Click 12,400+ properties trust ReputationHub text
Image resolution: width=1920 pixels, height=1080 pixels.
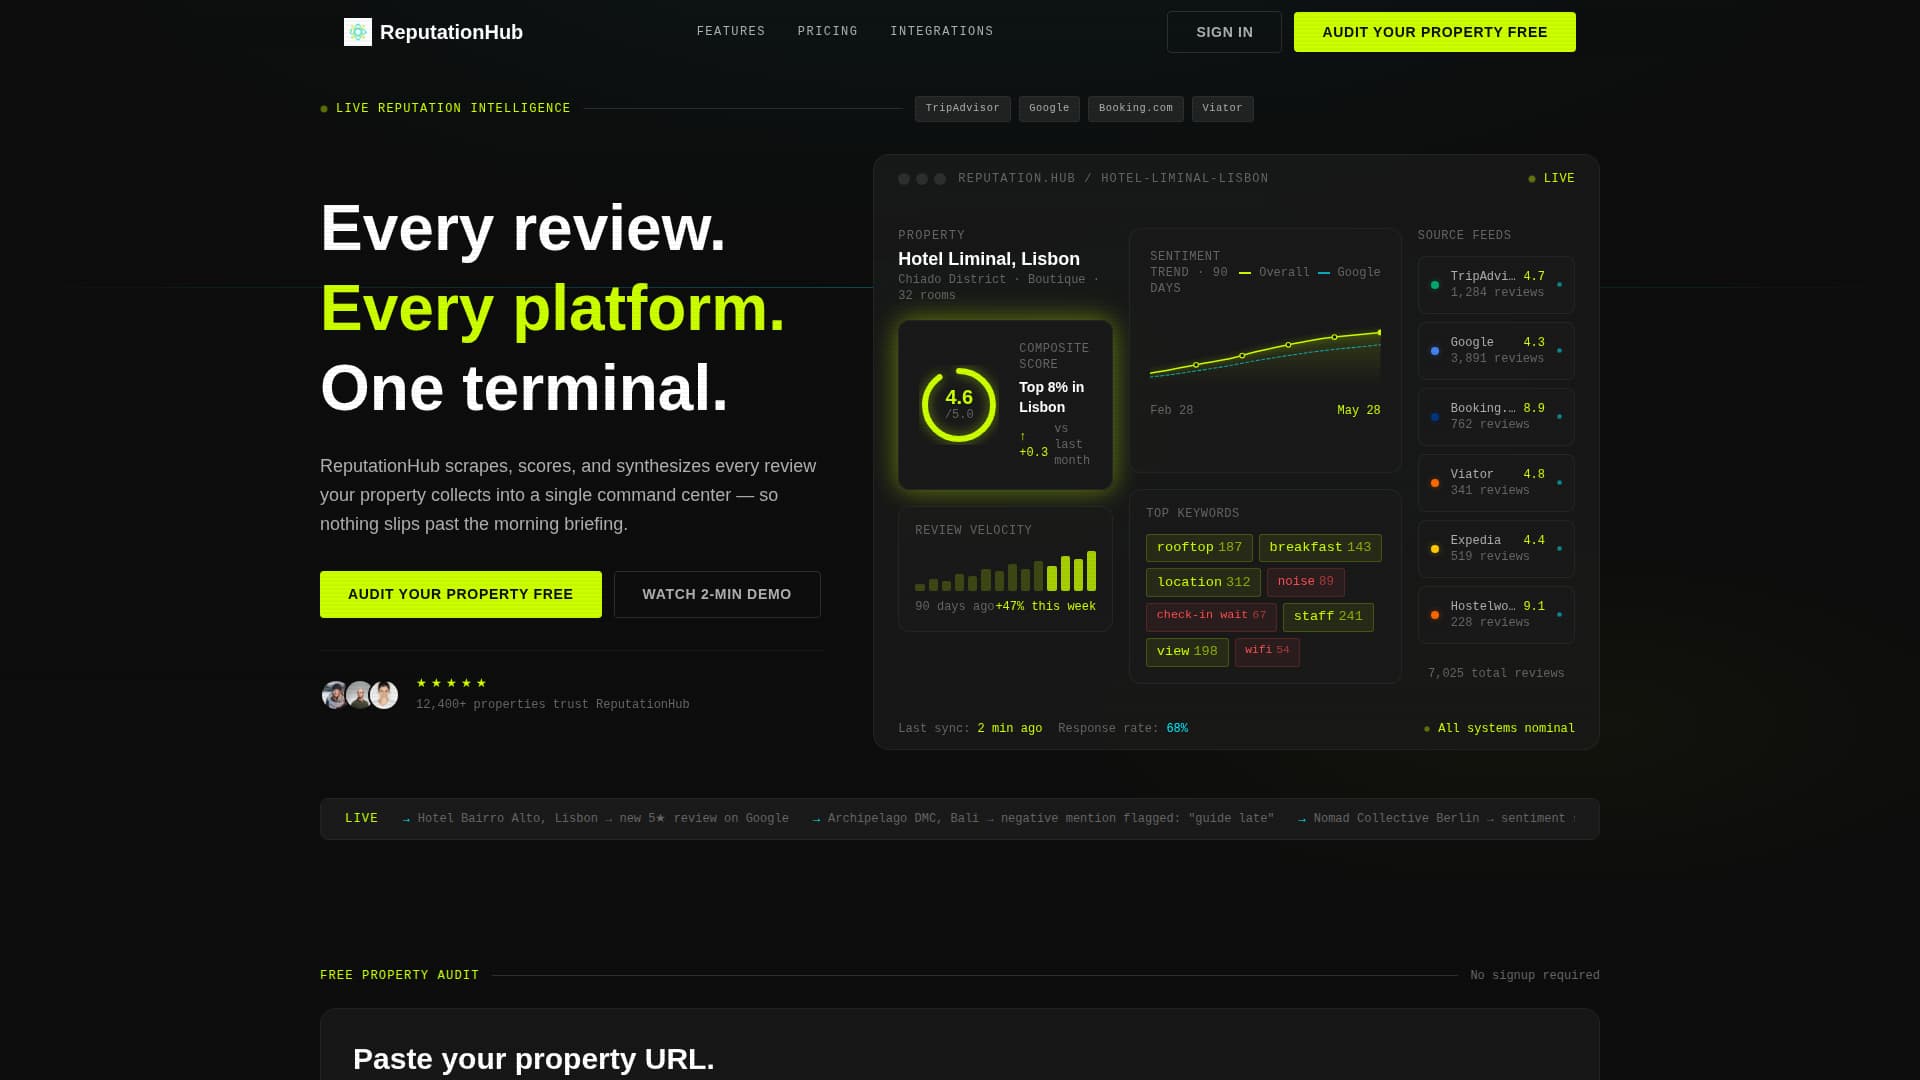(553, 705)
